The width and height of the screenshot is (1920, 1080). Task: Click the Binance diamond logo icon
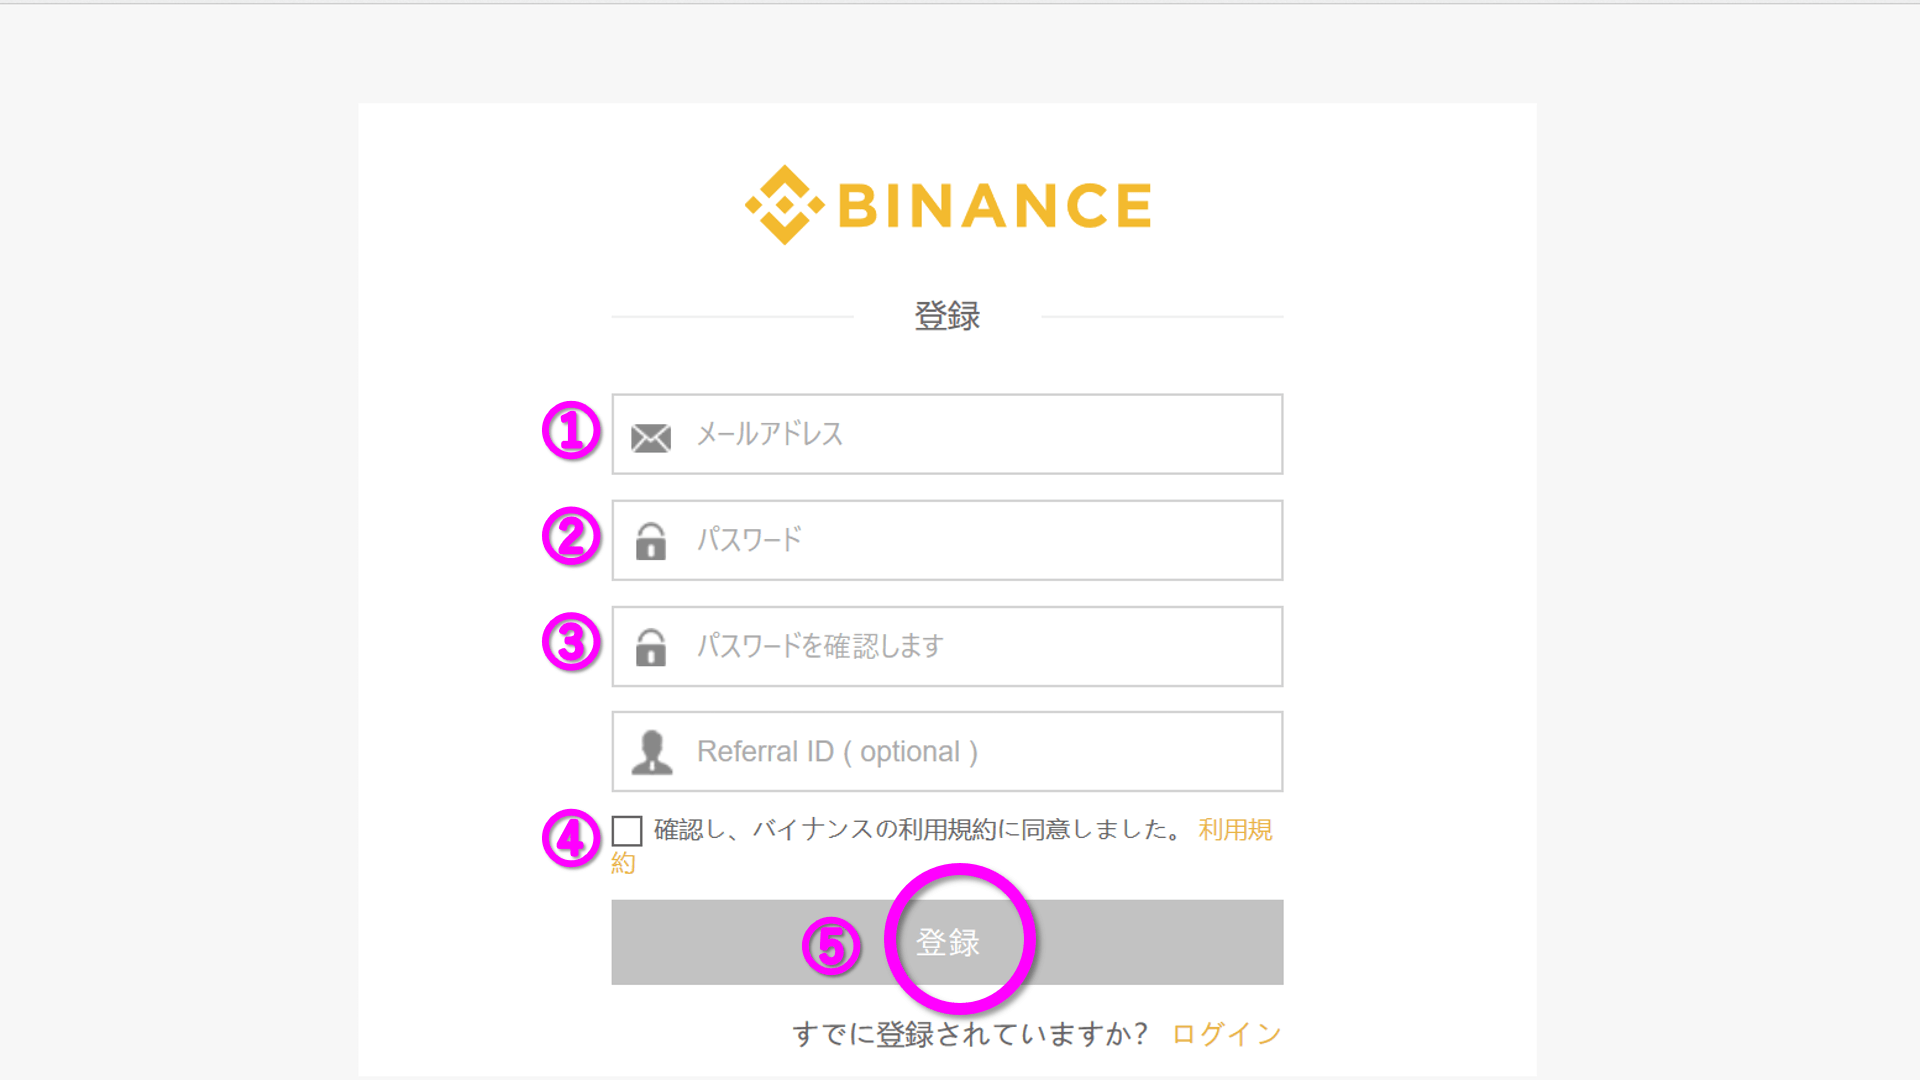[785, 205]
